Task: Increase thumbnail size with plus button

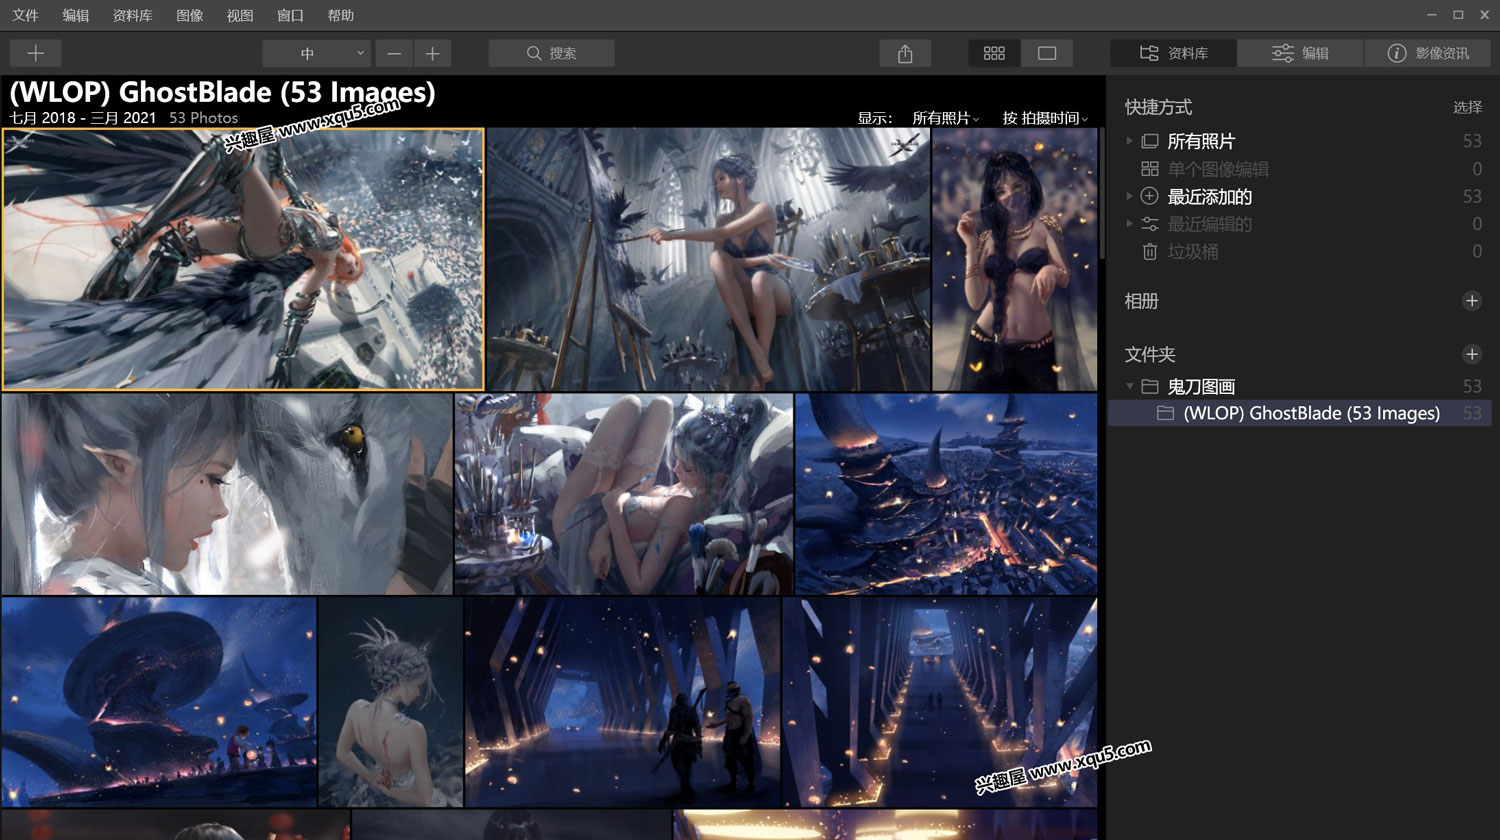Action: 432,53
